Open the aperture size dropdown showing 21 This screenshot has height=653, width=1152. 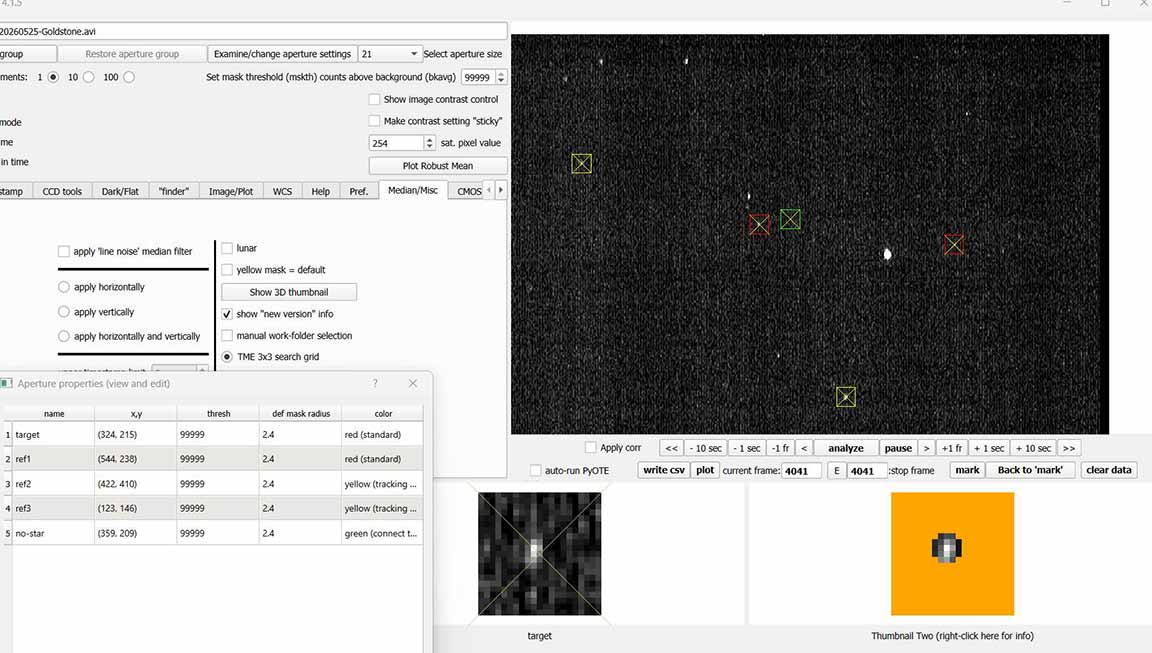[389, 54]
